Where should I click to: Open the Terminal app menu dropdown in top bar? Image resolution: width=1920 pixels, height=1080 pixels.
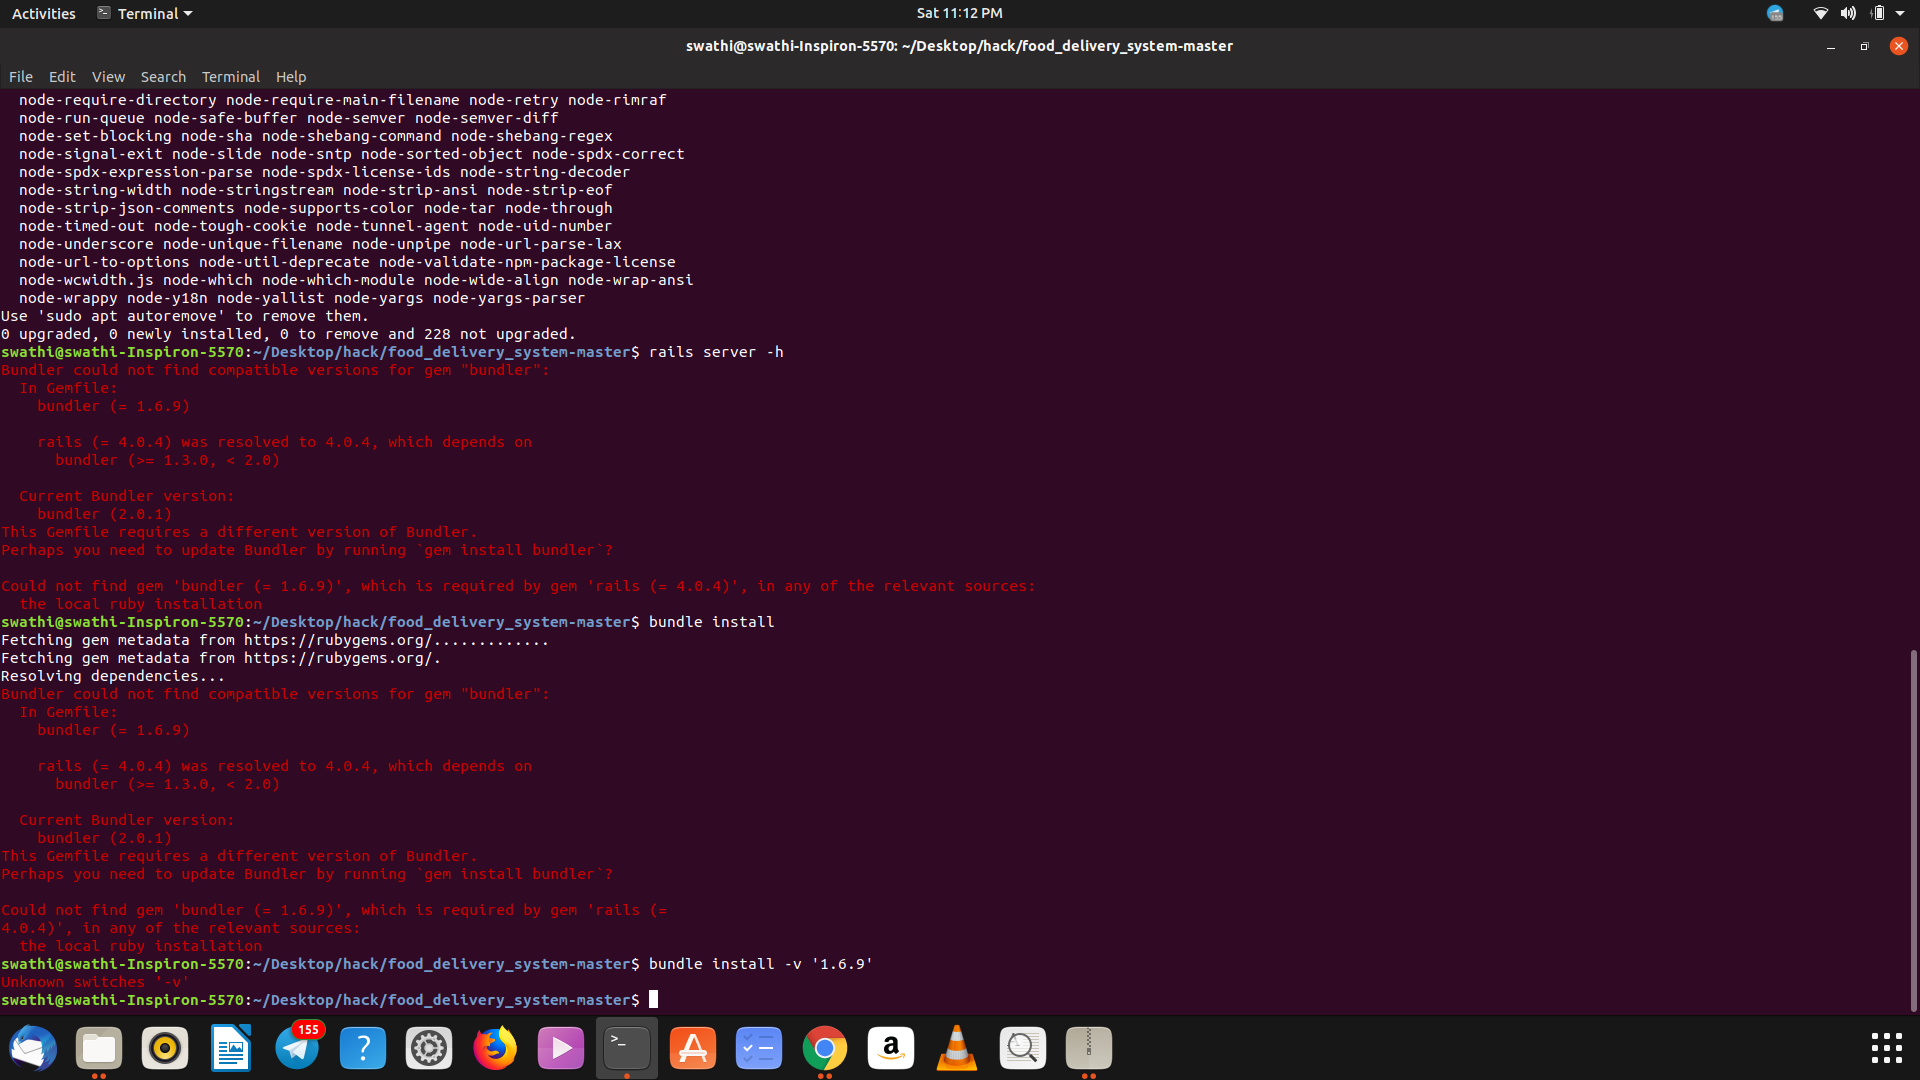point(145,13)
